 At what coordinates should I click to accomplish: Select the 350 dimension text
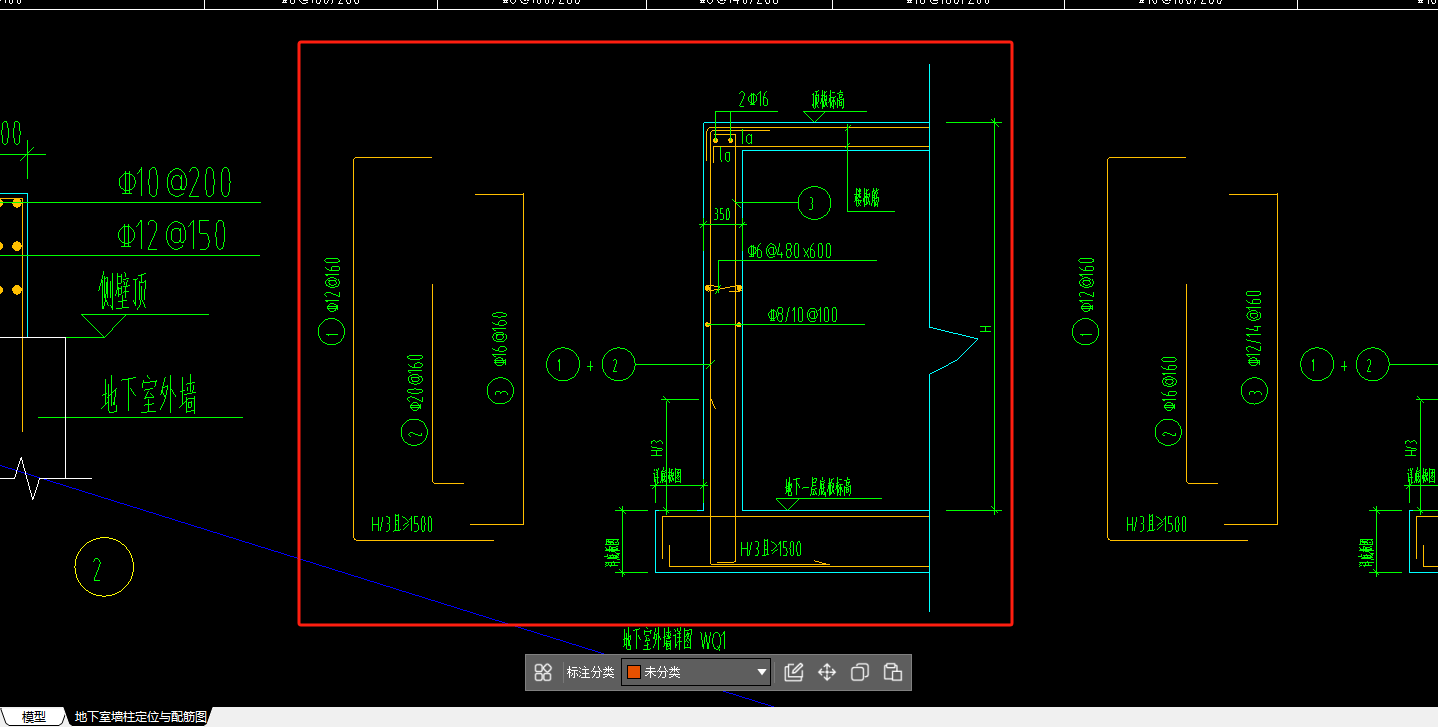coord(721,214)
